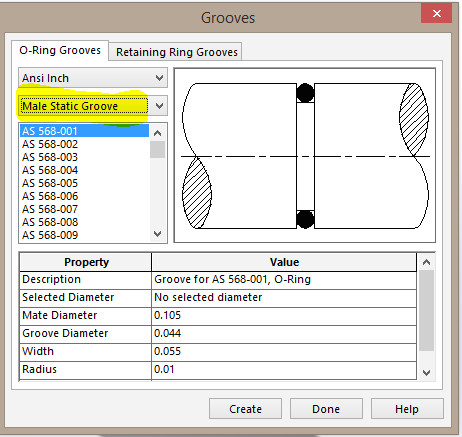Click the Groove Diameter value cell
This screenshot has height=437, width=462.
[284, 333]
